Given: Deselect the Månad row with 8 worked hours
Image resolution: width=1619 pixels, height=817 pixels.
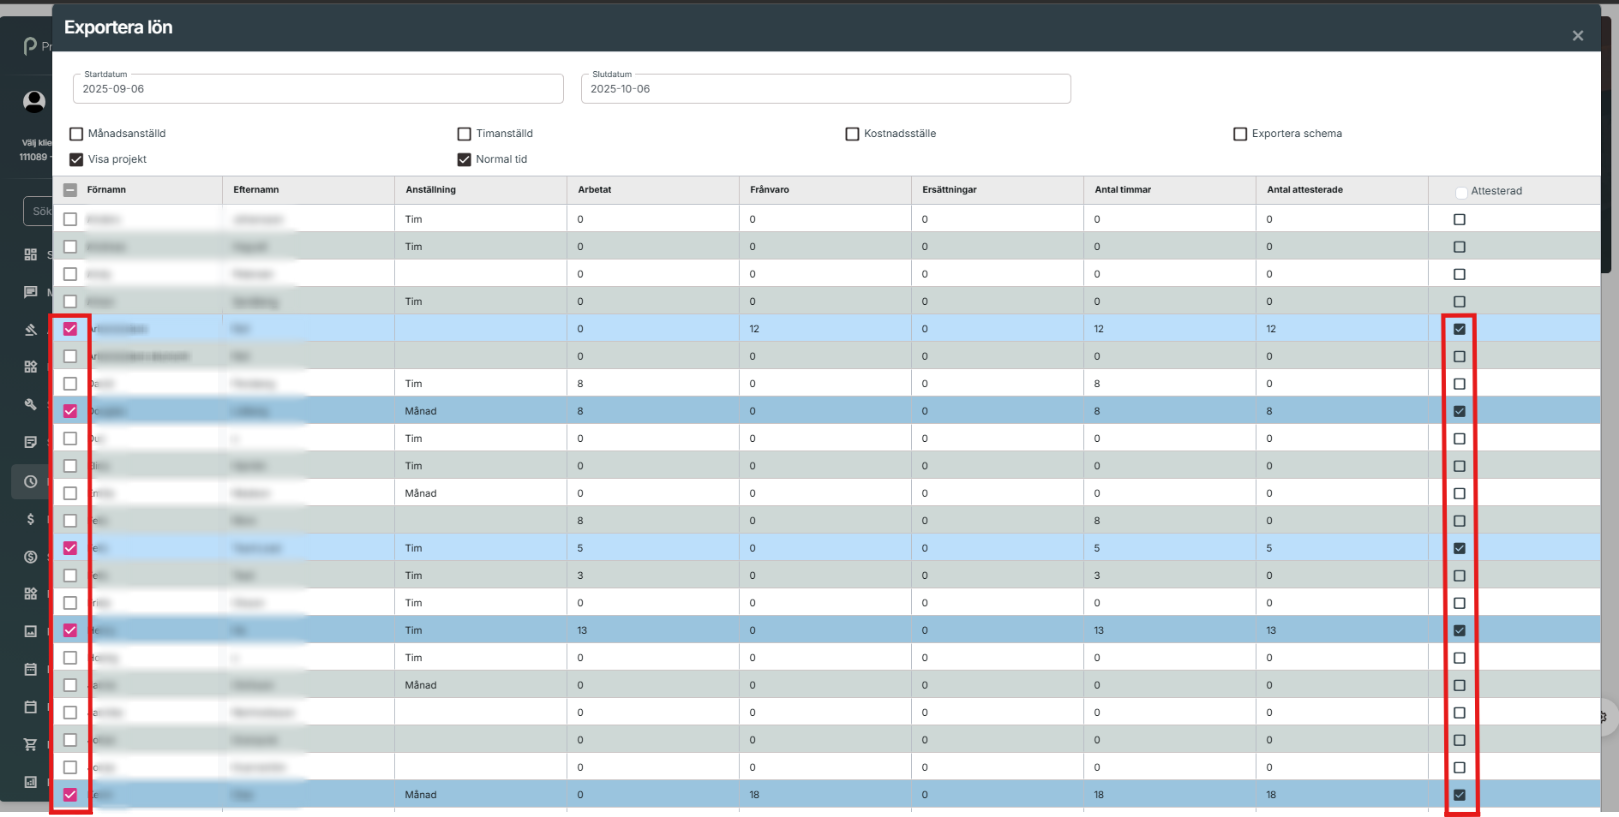Looking at the screenshot, I should [70, 411].
